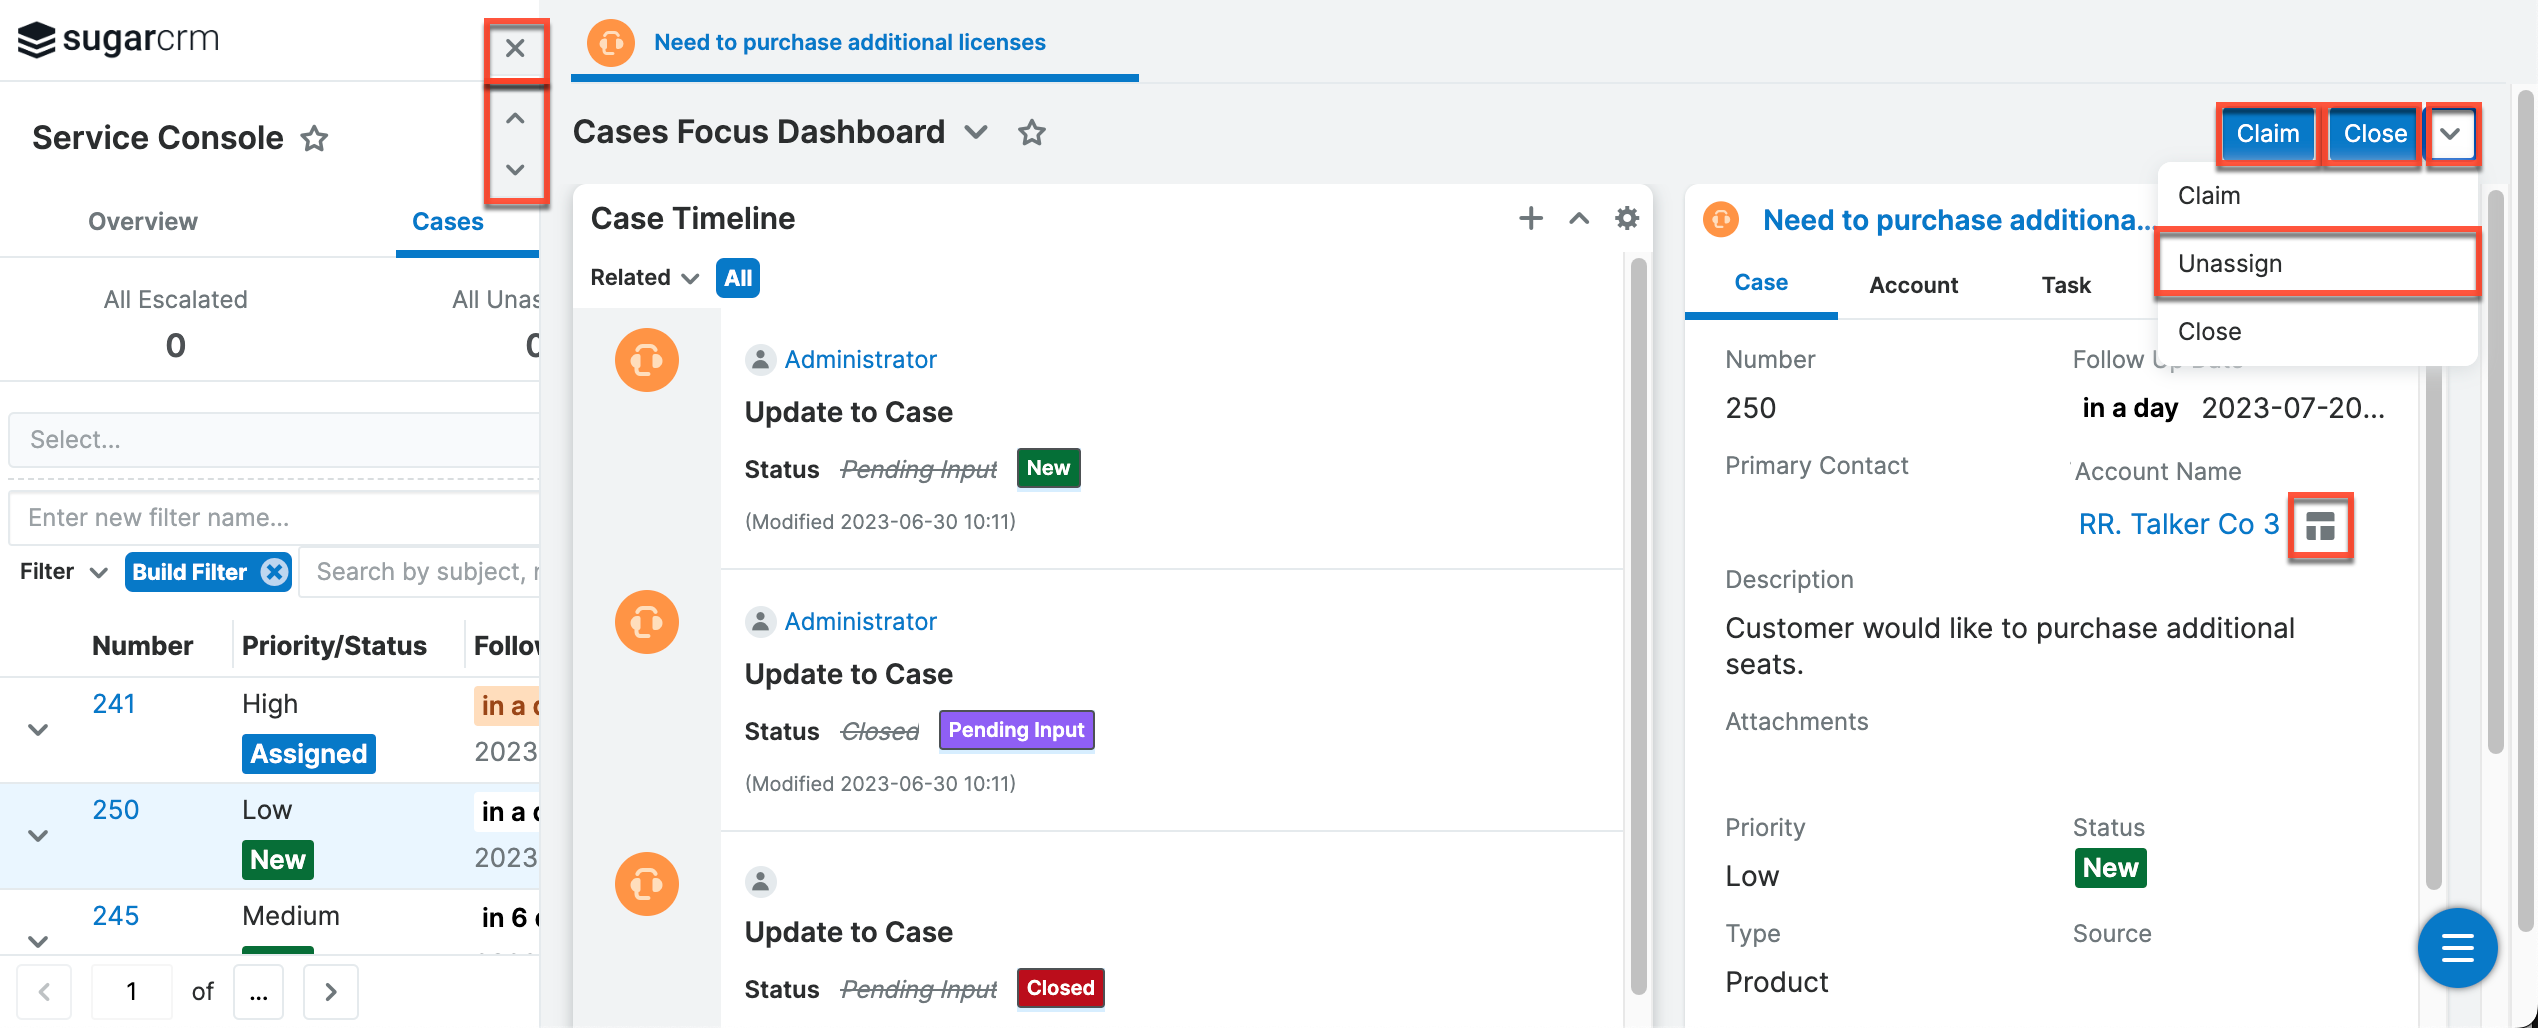Viewport: 2538px width, 1028px height.
Task: Remove the Build Filter chip via its X icon
Action: 272,571
